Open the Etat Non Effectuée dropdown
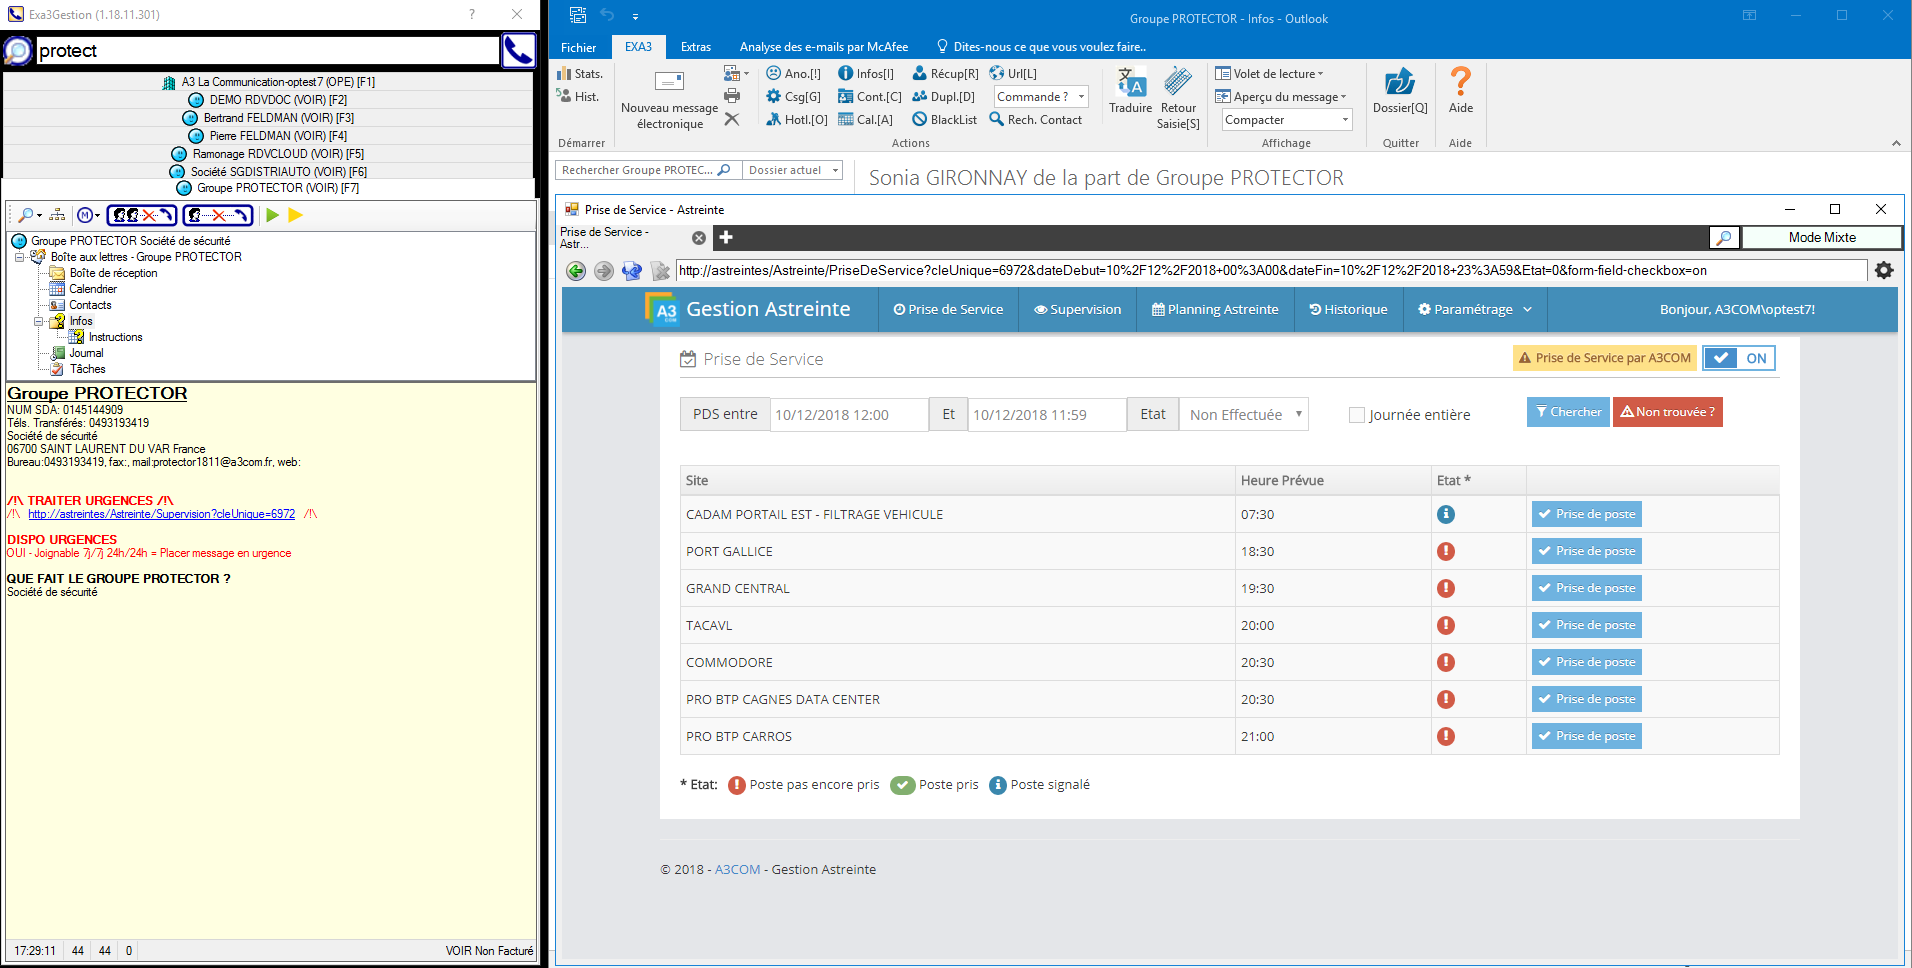The width and height of the screenshot is (1912, 968). click(1244, 415)
